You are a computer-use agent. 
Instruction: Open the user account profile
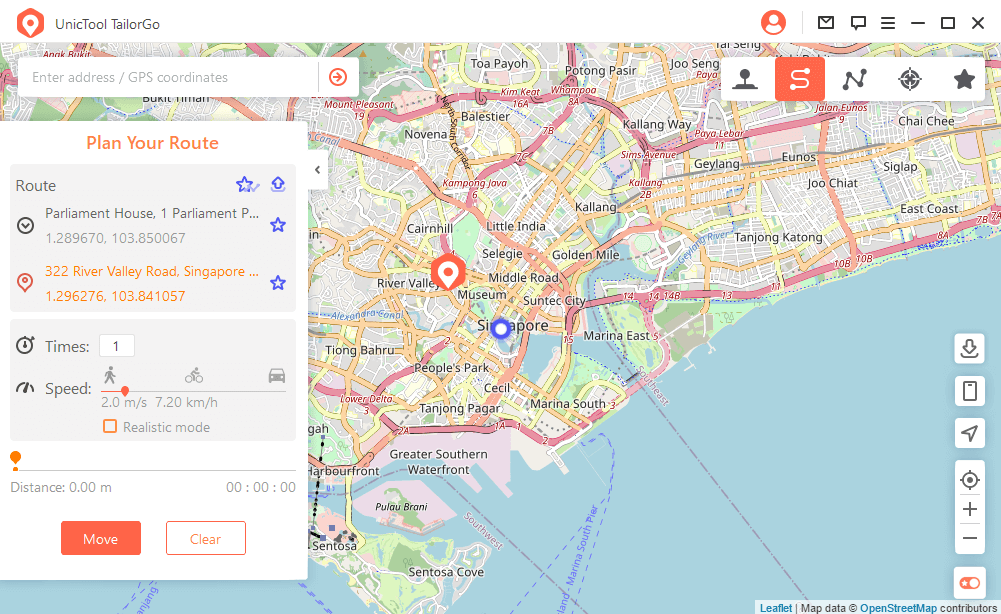(x=773, y=23)
